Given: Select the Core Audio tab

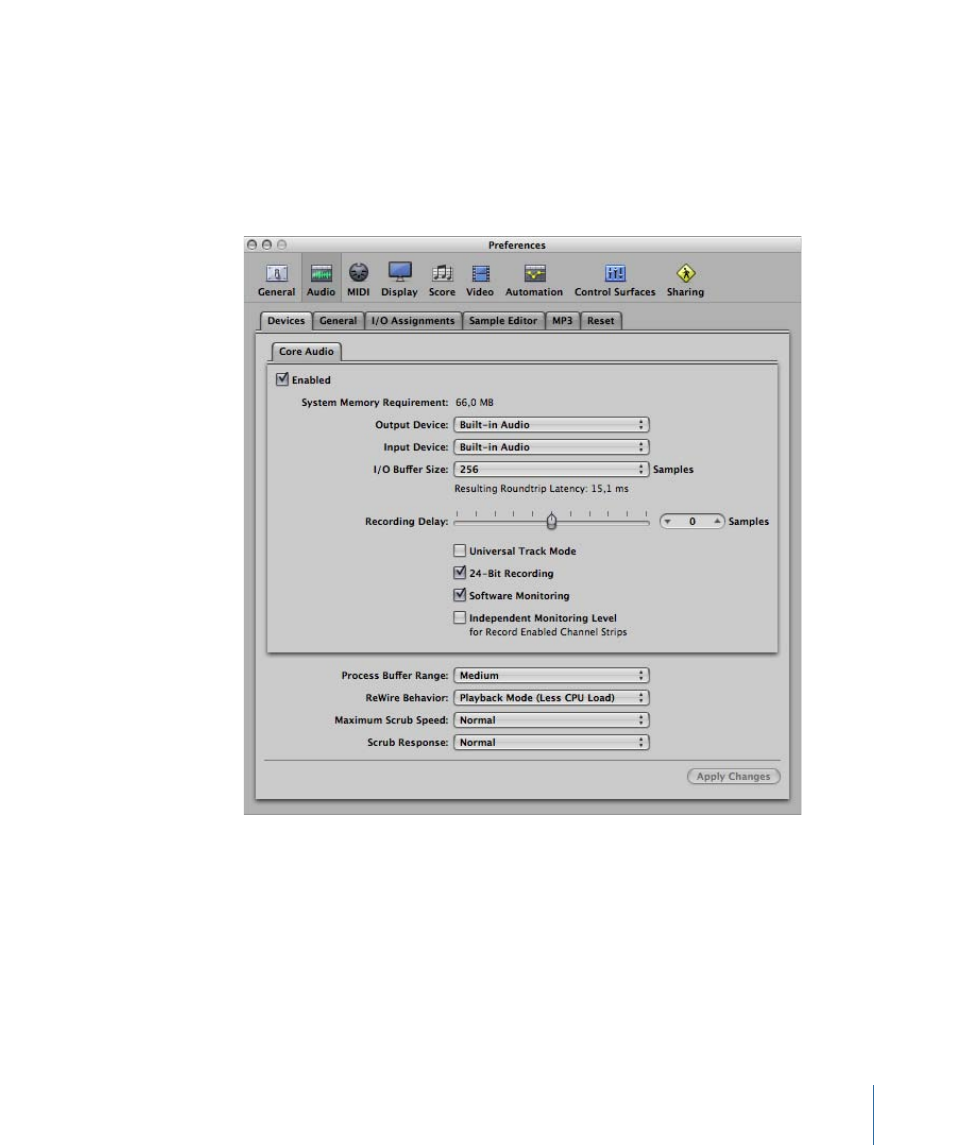Looking at the screenshot, I should point(306,351).
